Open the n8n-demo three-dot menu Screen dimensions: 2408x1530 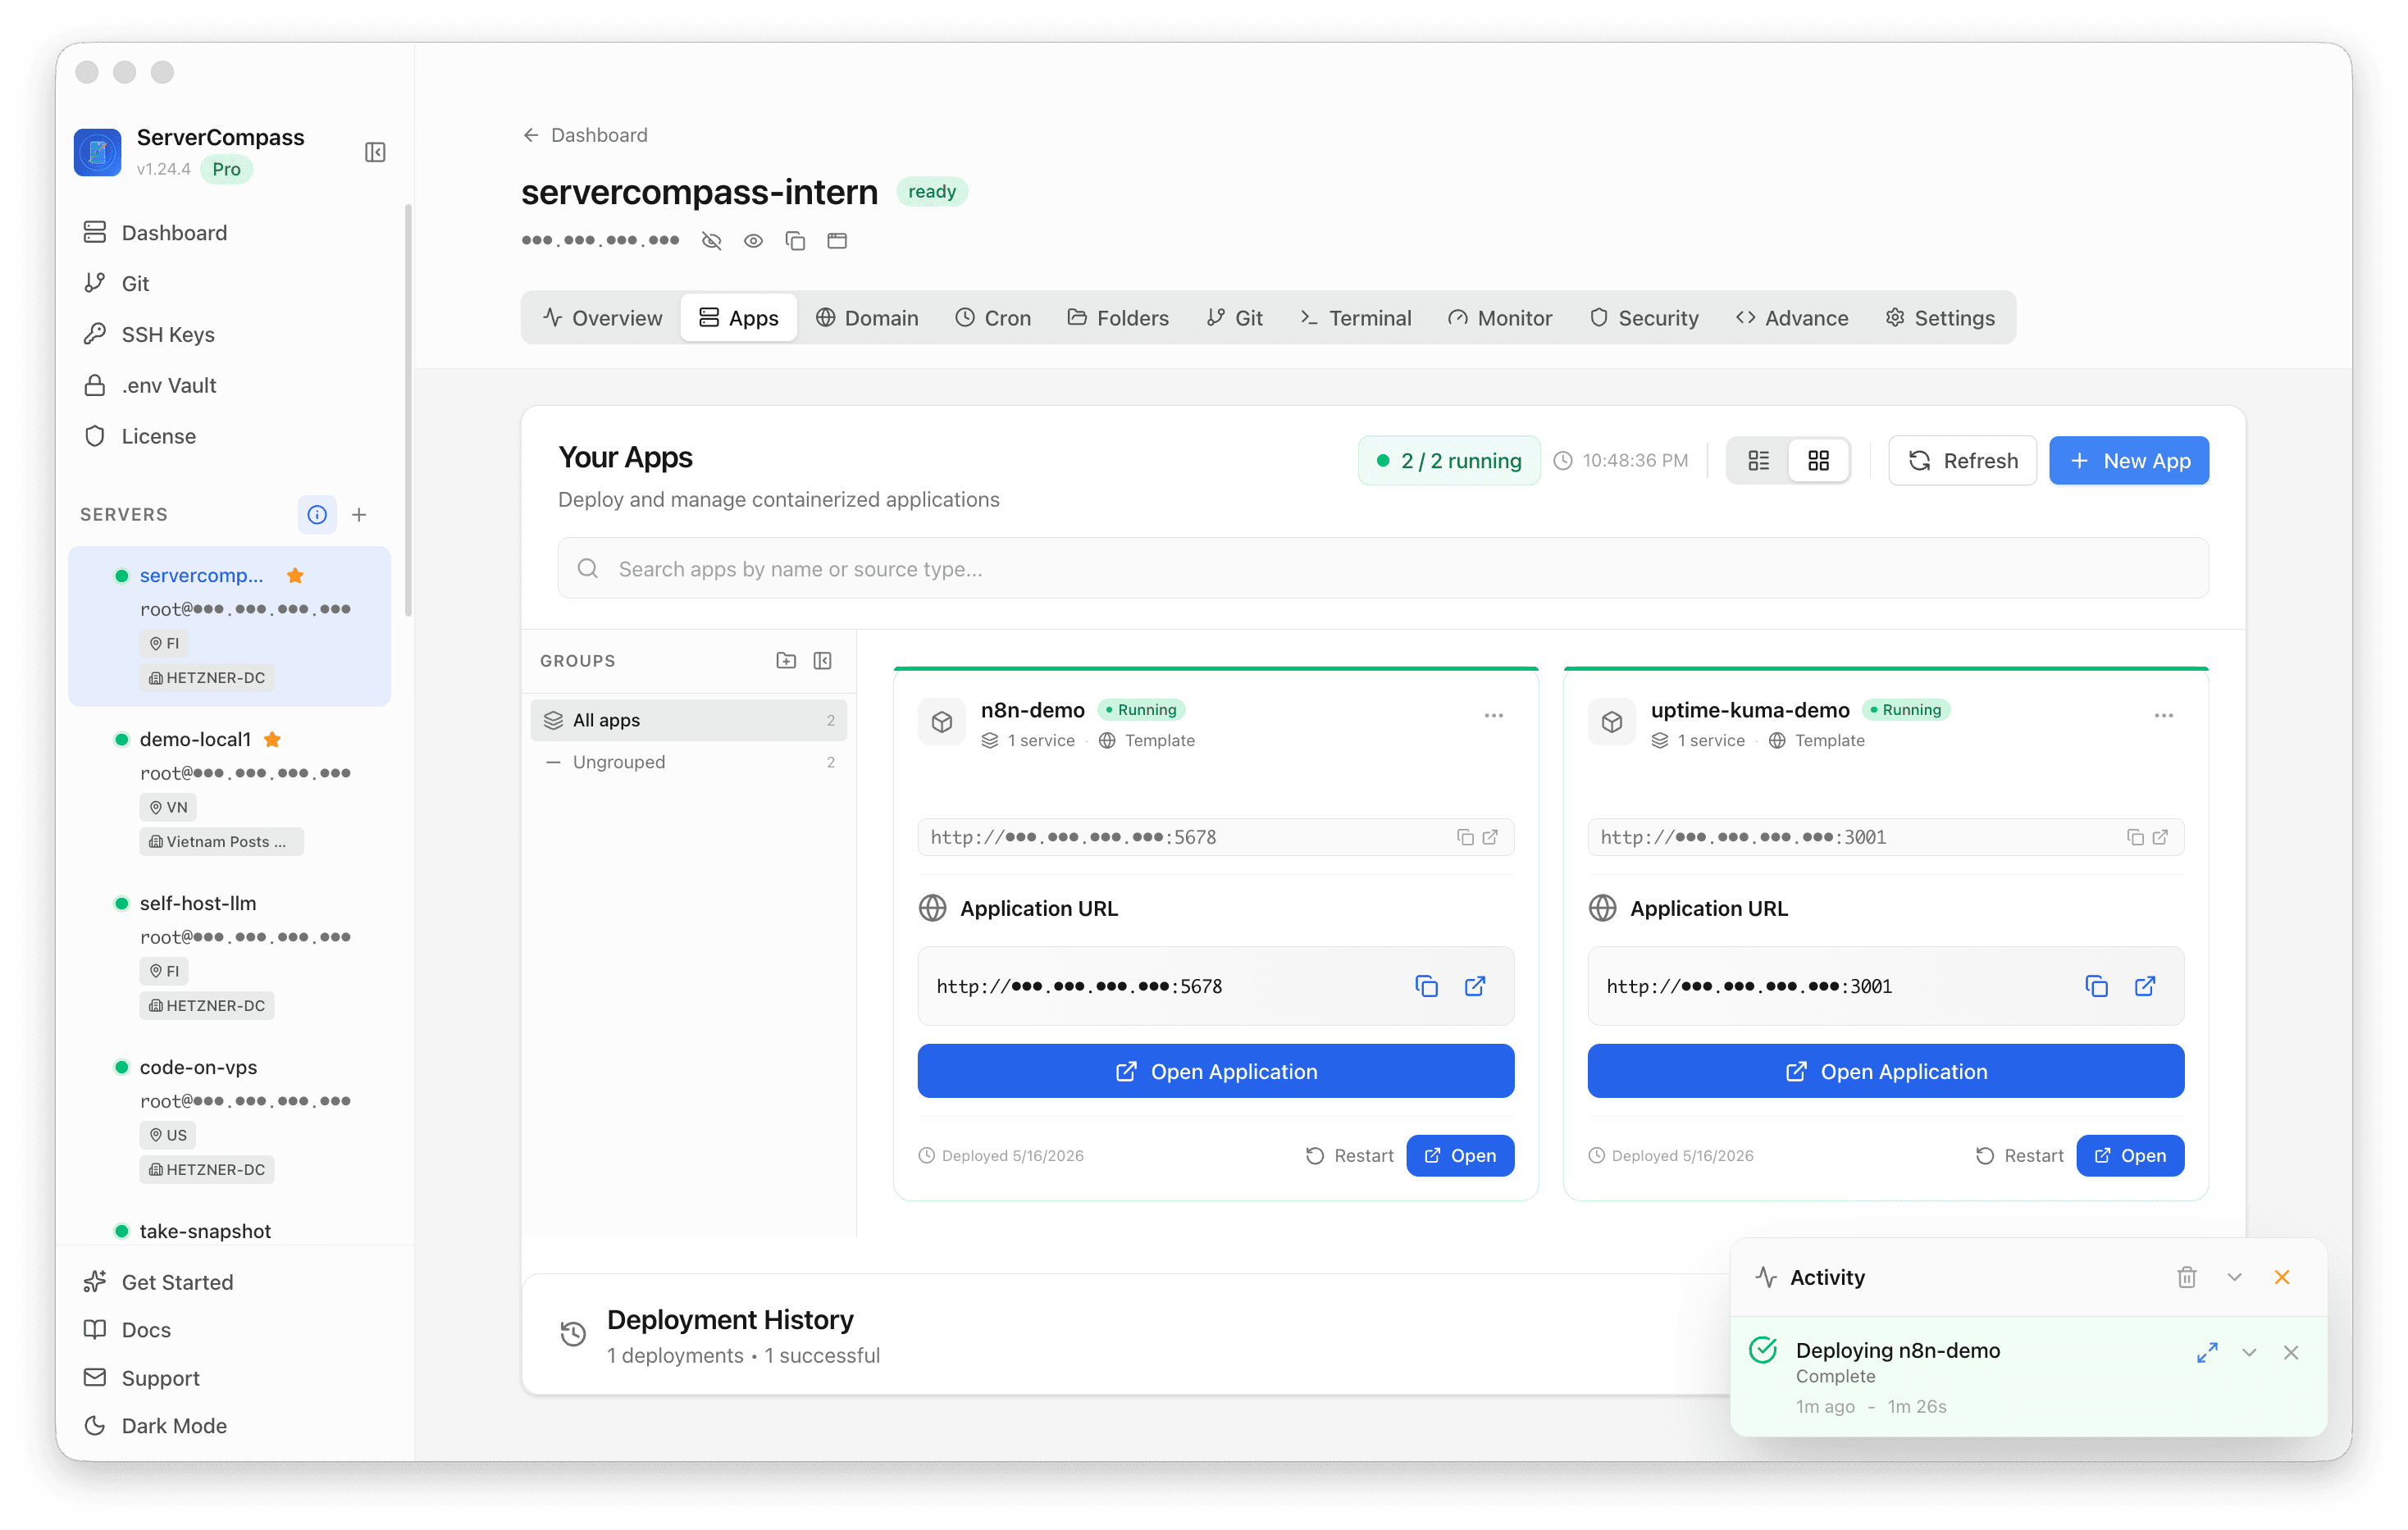click(1494, 716)
